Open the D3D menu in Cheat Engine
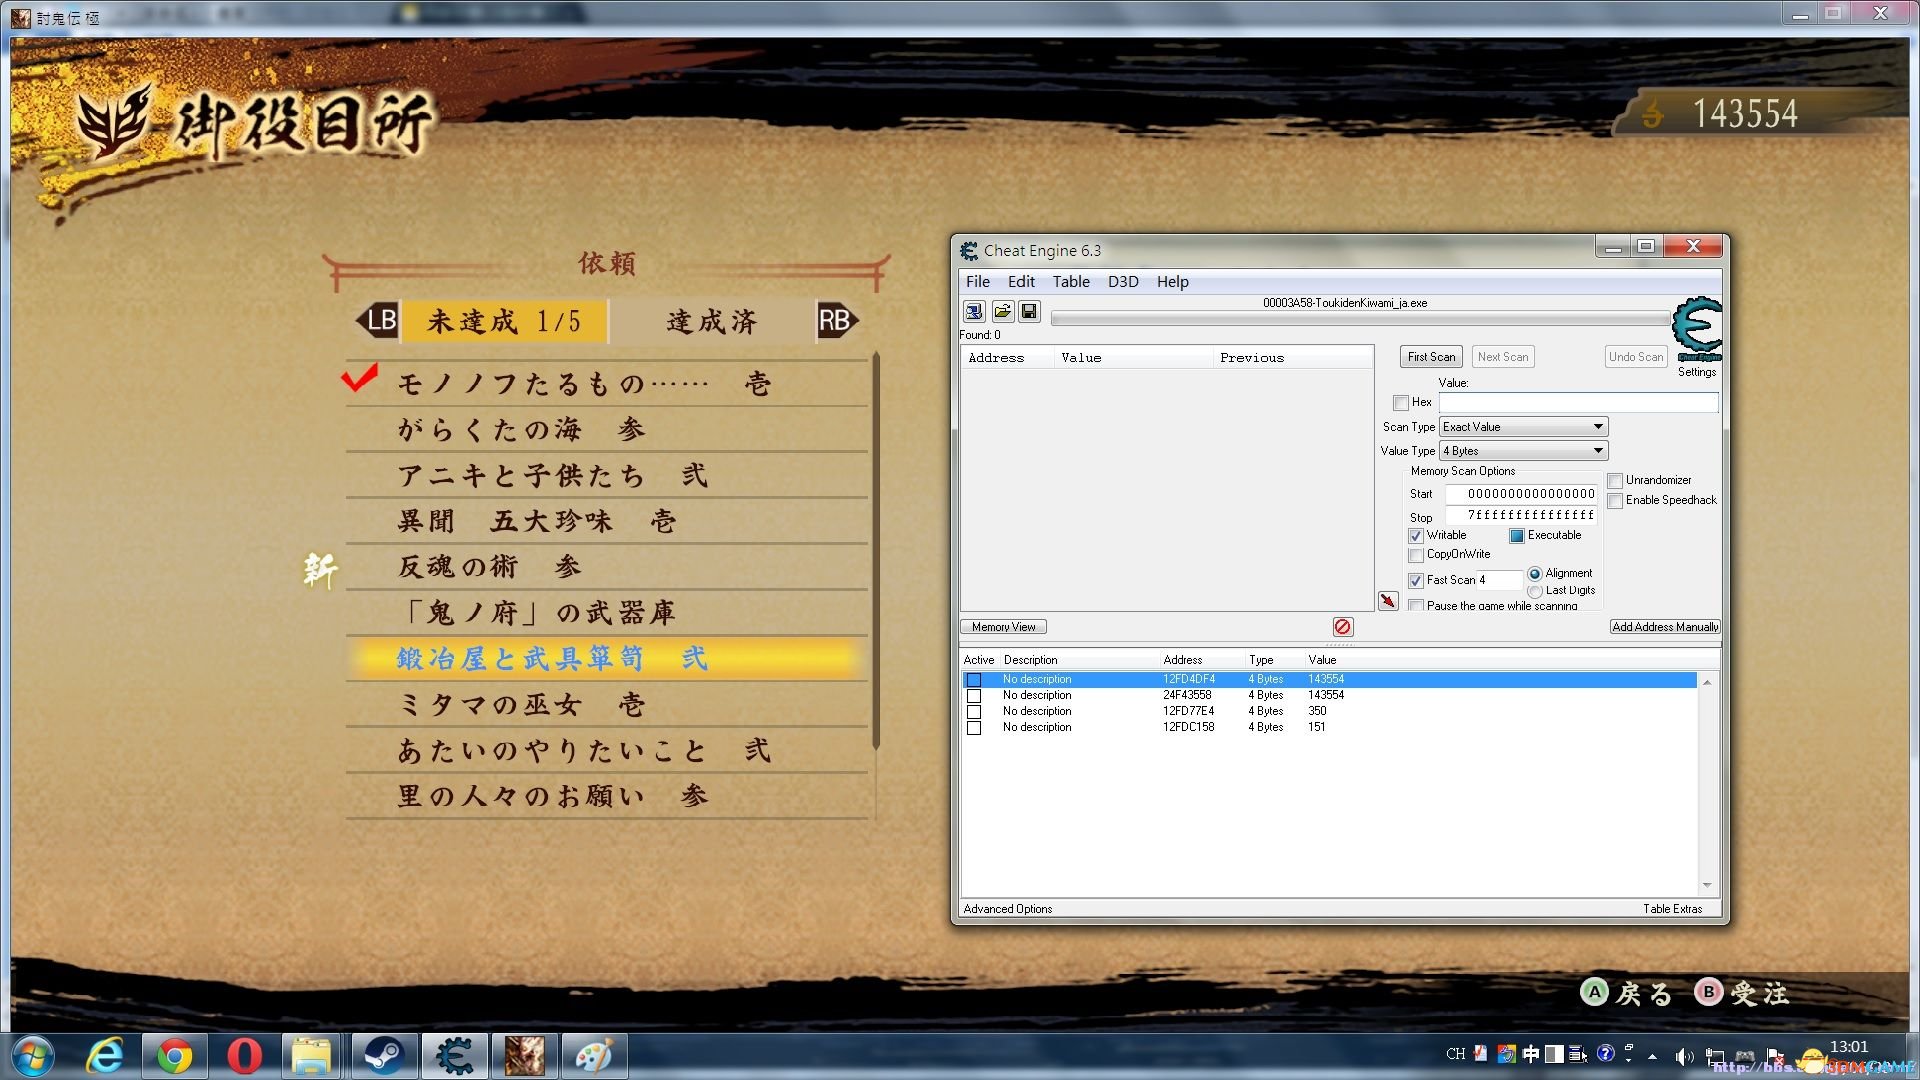Screen dimensions: 1920x1080 coord(1123,282)
